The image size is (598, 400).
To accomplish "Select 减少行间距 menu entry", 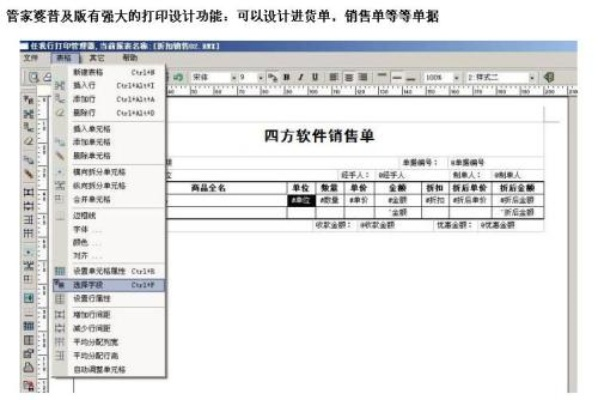I will pyautogui.click(x=109, y=328).
